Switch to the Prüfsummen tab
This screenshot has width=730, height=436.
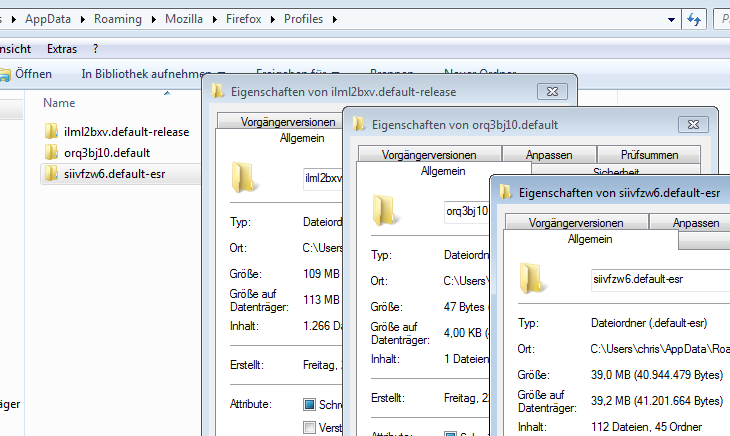point(649,154)
